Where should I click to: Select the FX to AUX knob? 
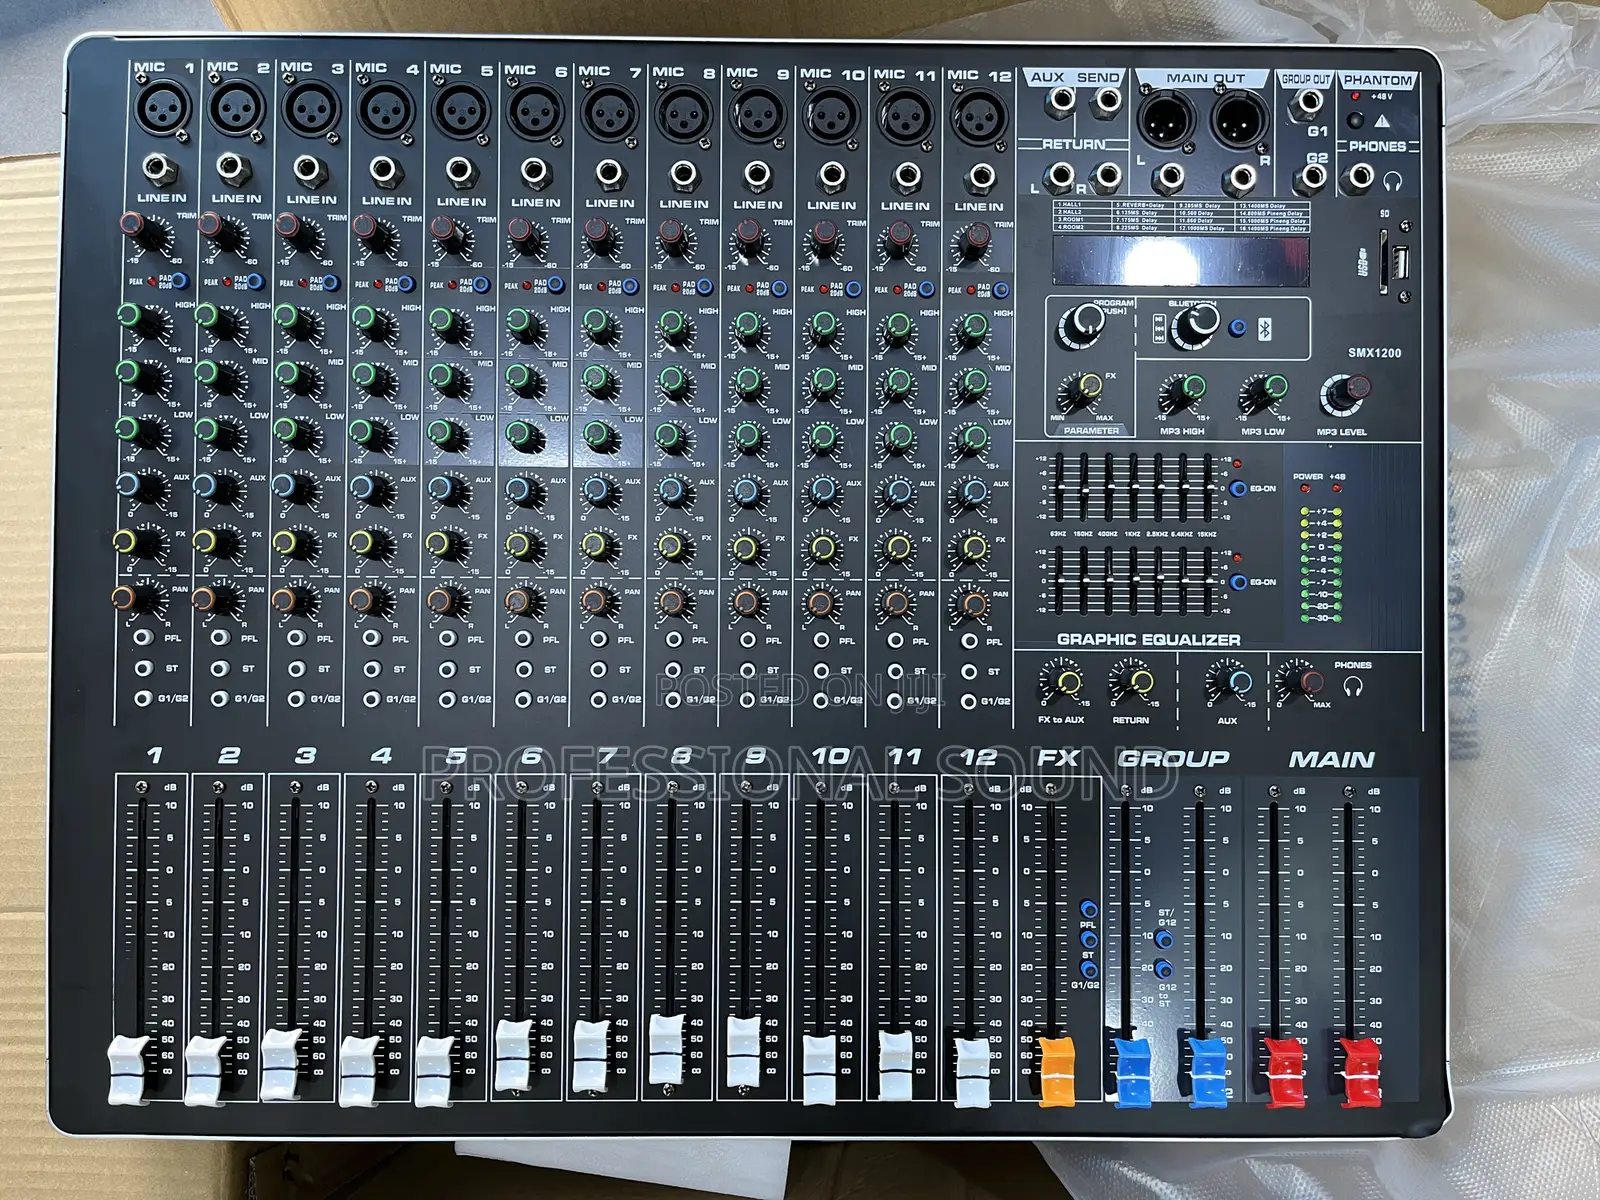click(1068, 680)
